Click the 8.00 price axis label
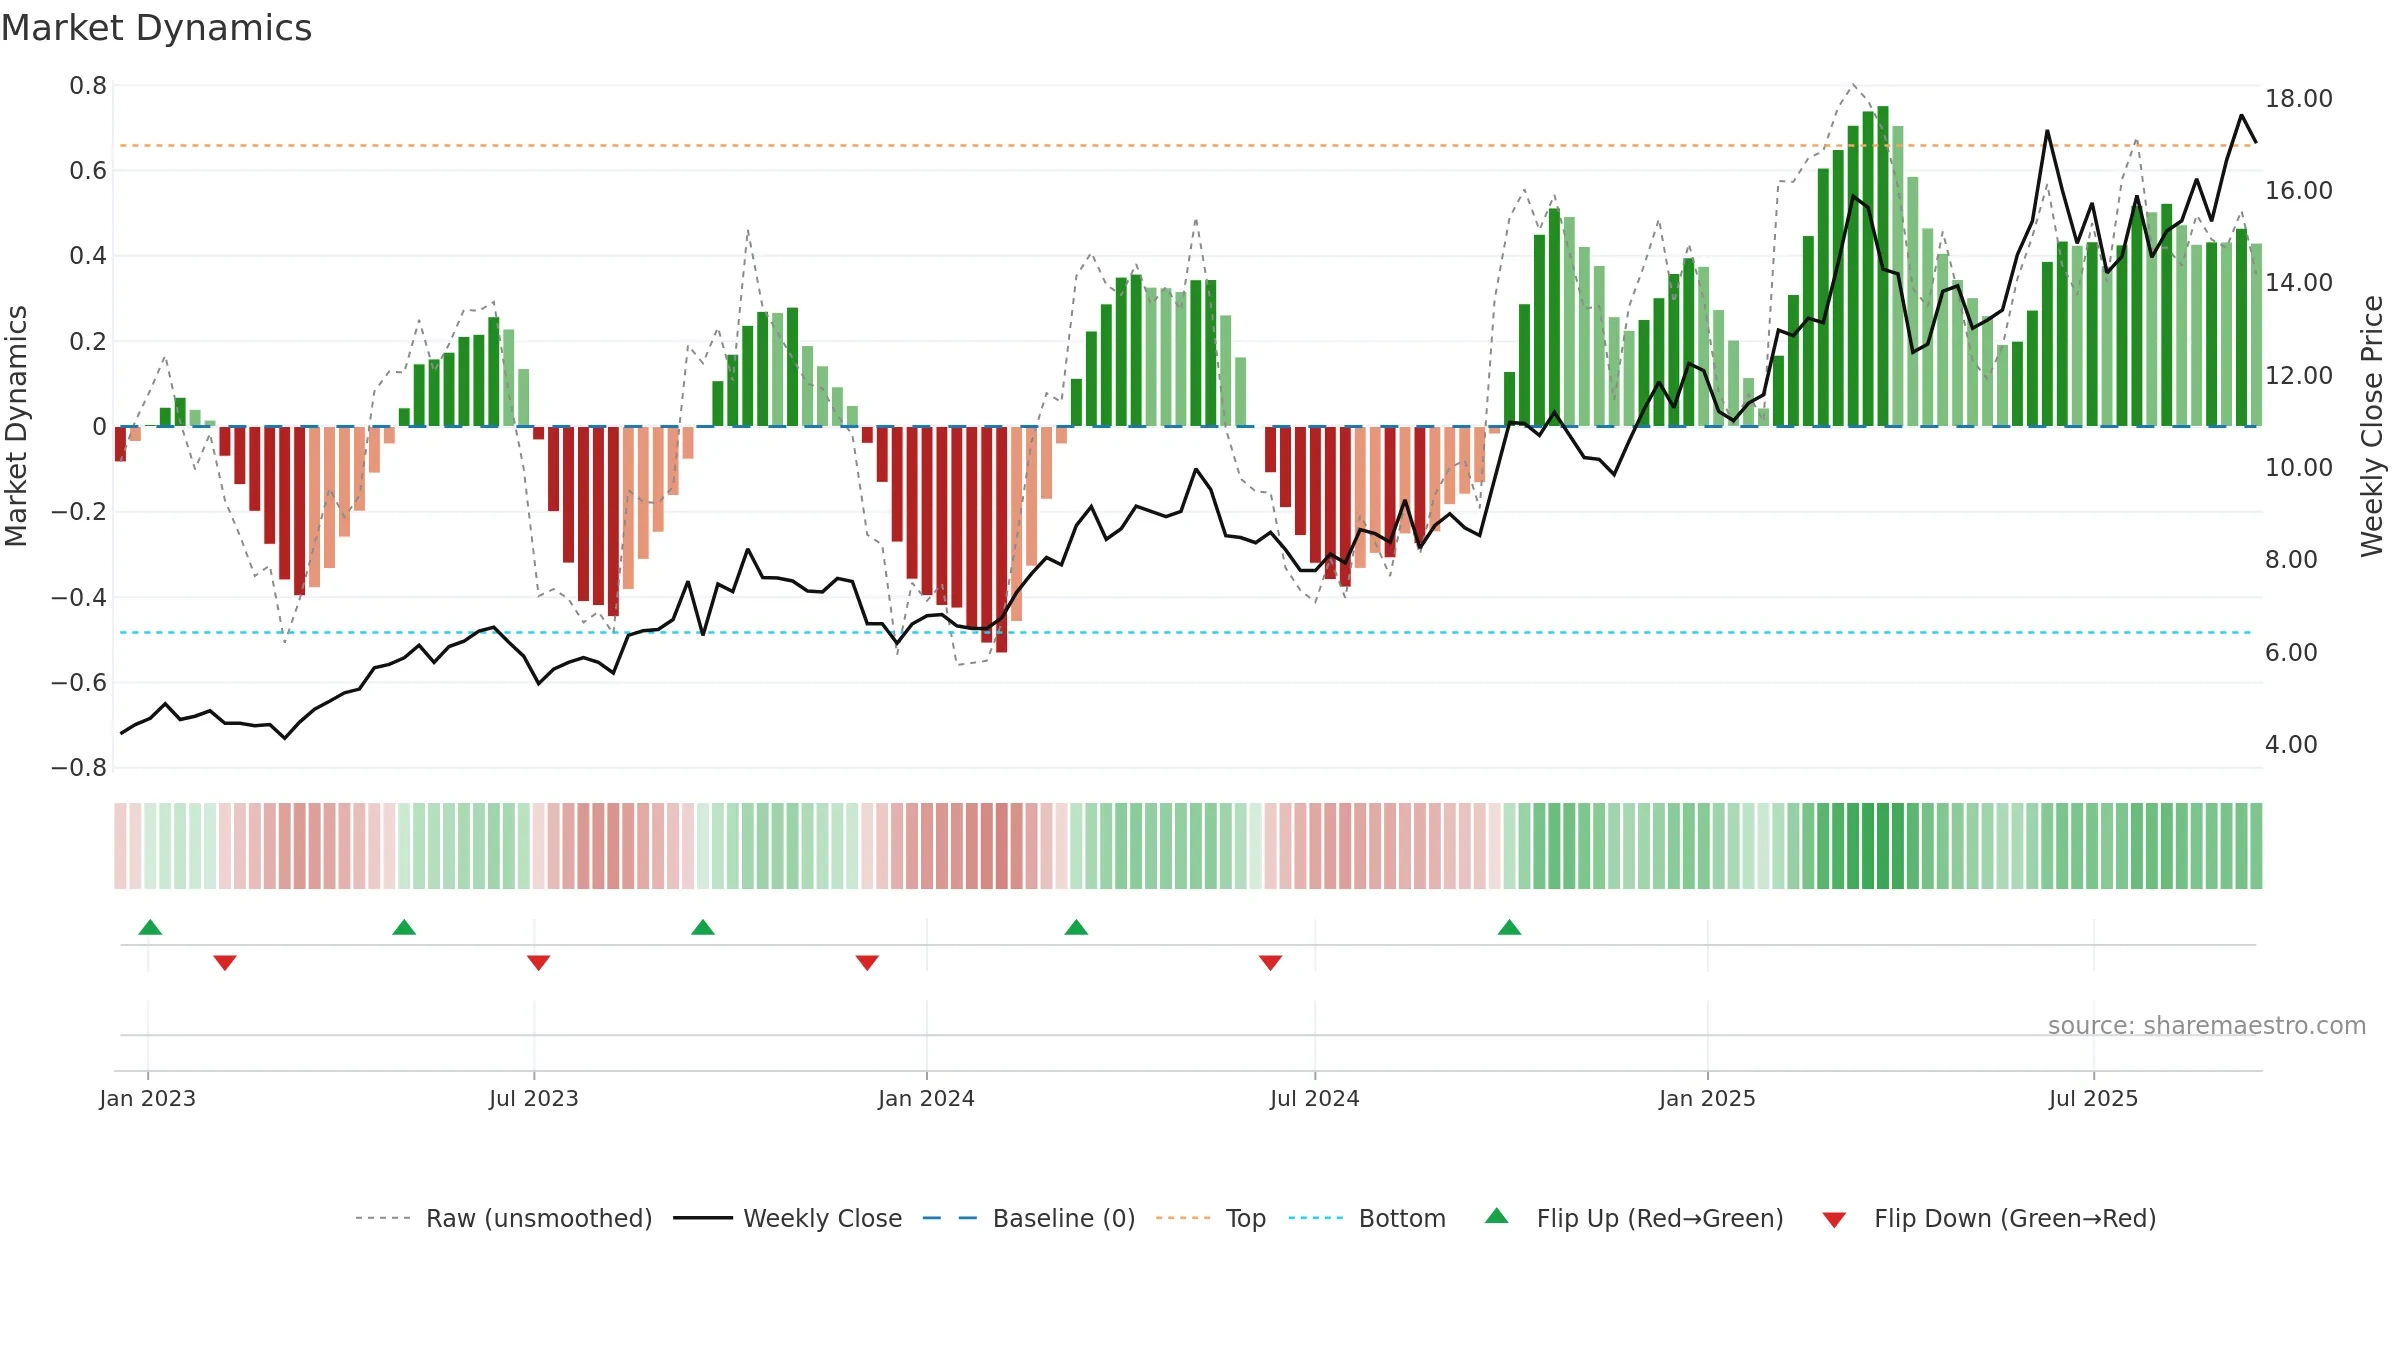 pos(2291,559)
